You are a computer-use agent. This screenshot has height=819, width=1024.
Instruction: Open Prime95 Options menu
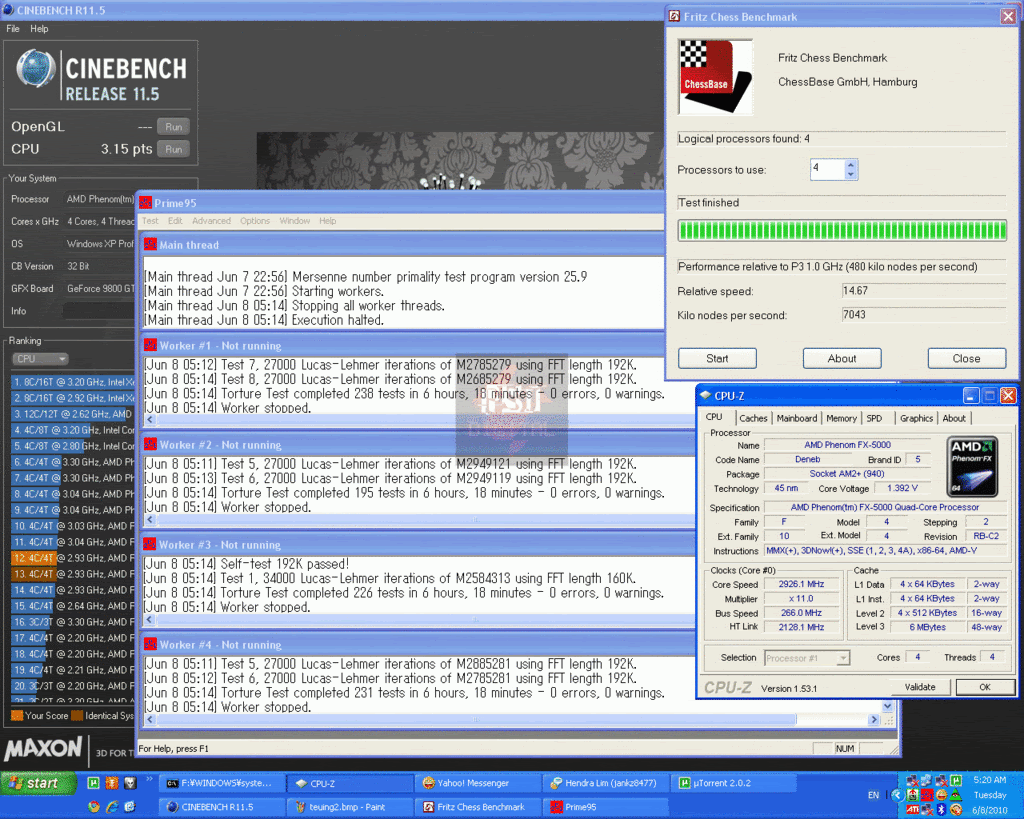click(x=255, y=221)
